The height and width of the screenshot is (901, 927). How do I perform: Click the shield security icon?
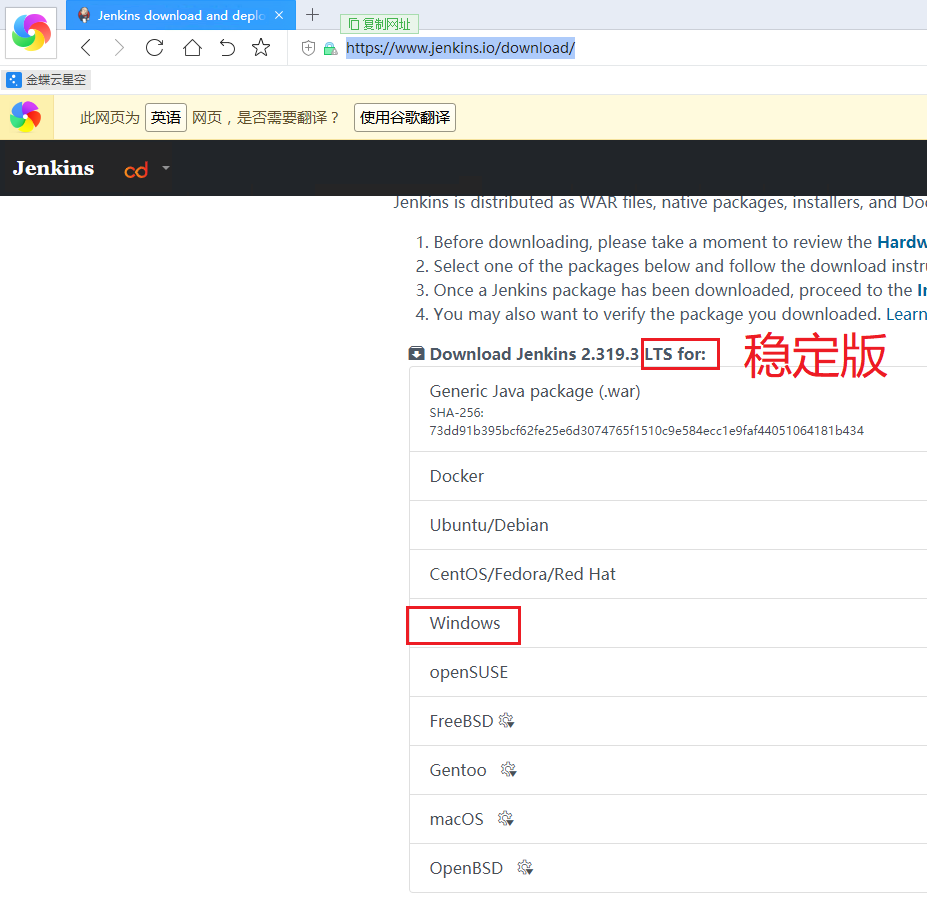(x=308, y=48)
